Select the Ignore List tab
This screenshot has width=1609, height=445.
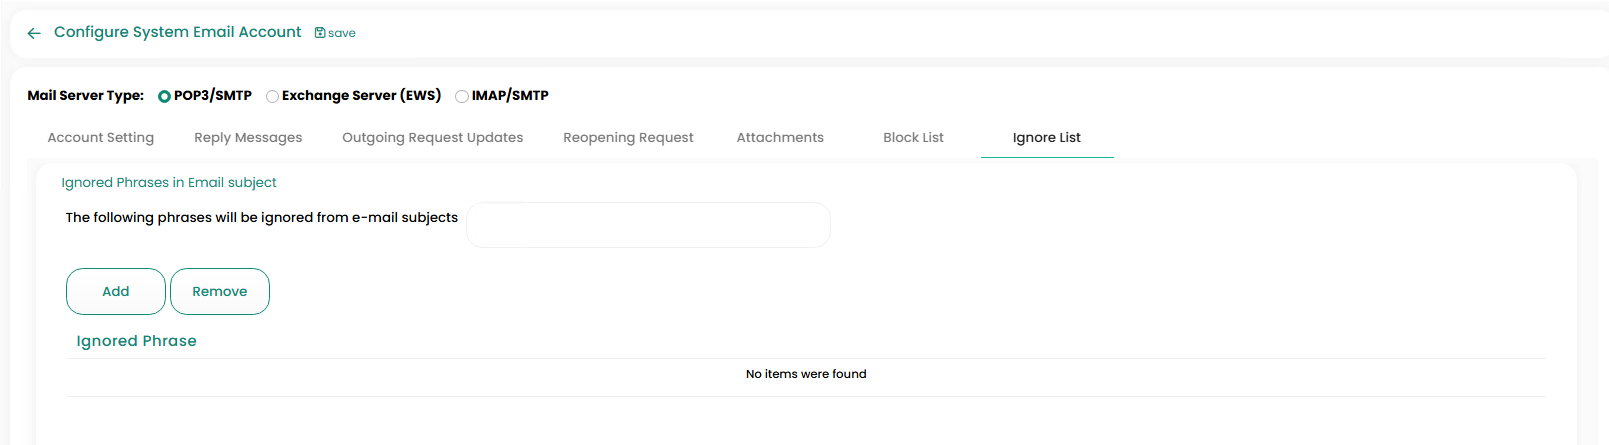(x=1046, y=138)
